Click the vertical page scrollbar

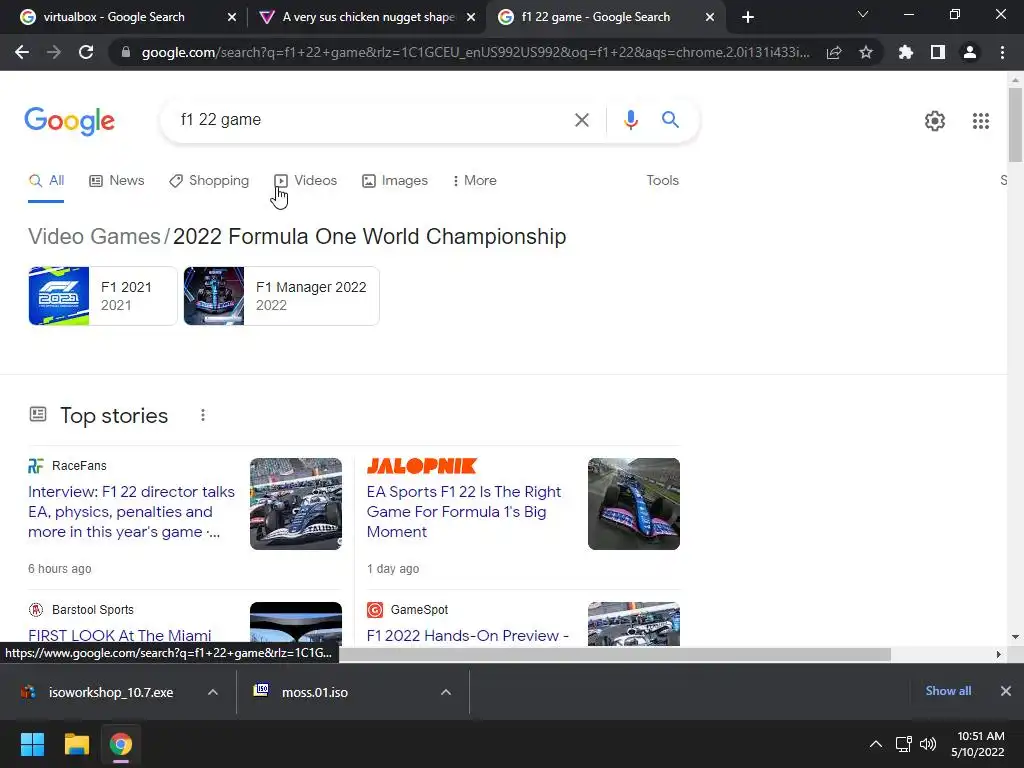pos(1015,125)
